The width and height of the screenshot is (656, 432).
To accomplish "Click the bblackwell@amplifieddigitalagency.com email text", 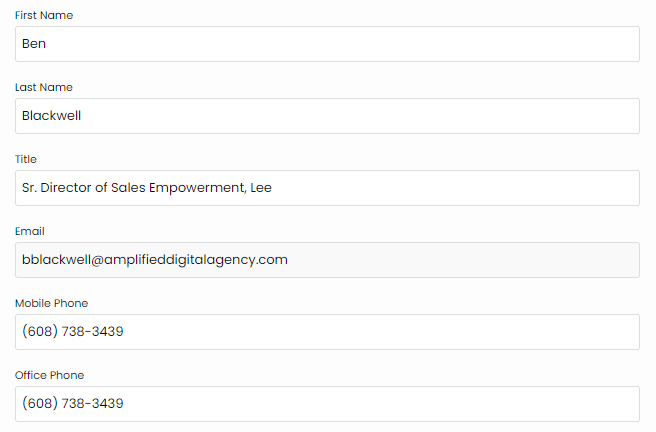I will (155, 260).
